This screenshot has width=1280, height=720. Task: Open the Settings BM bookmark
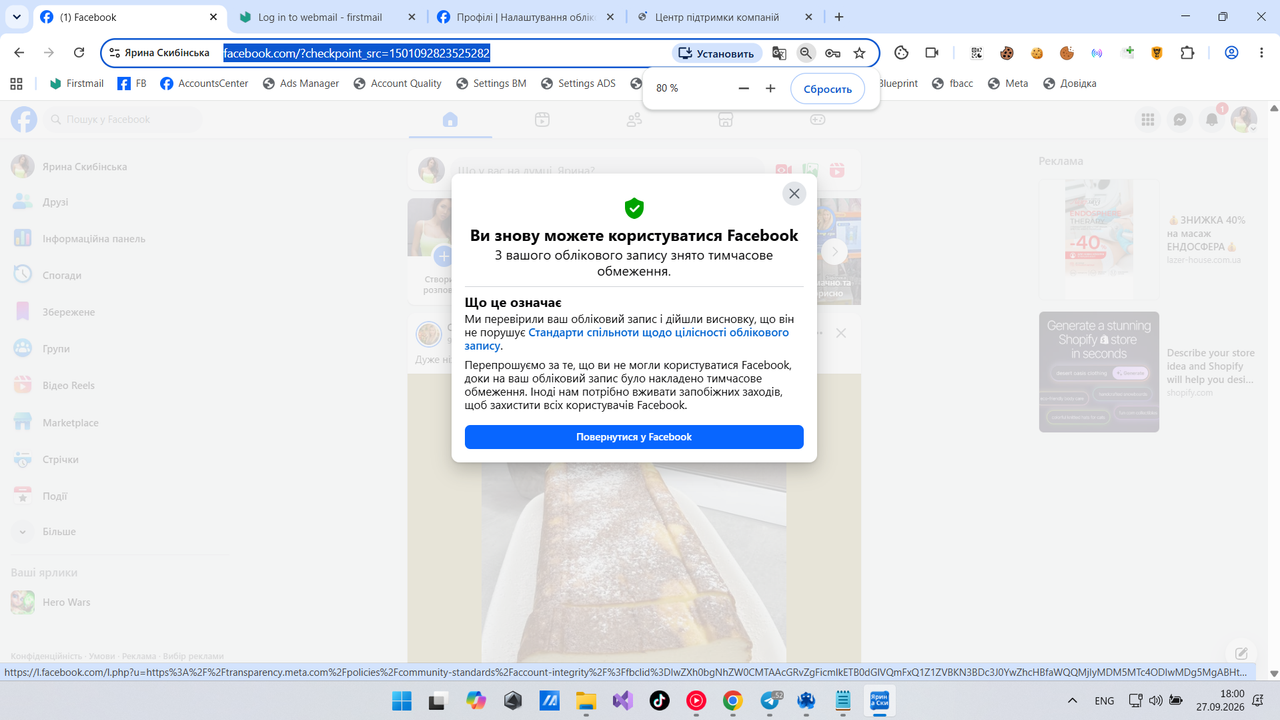click(x=490, y=84)
